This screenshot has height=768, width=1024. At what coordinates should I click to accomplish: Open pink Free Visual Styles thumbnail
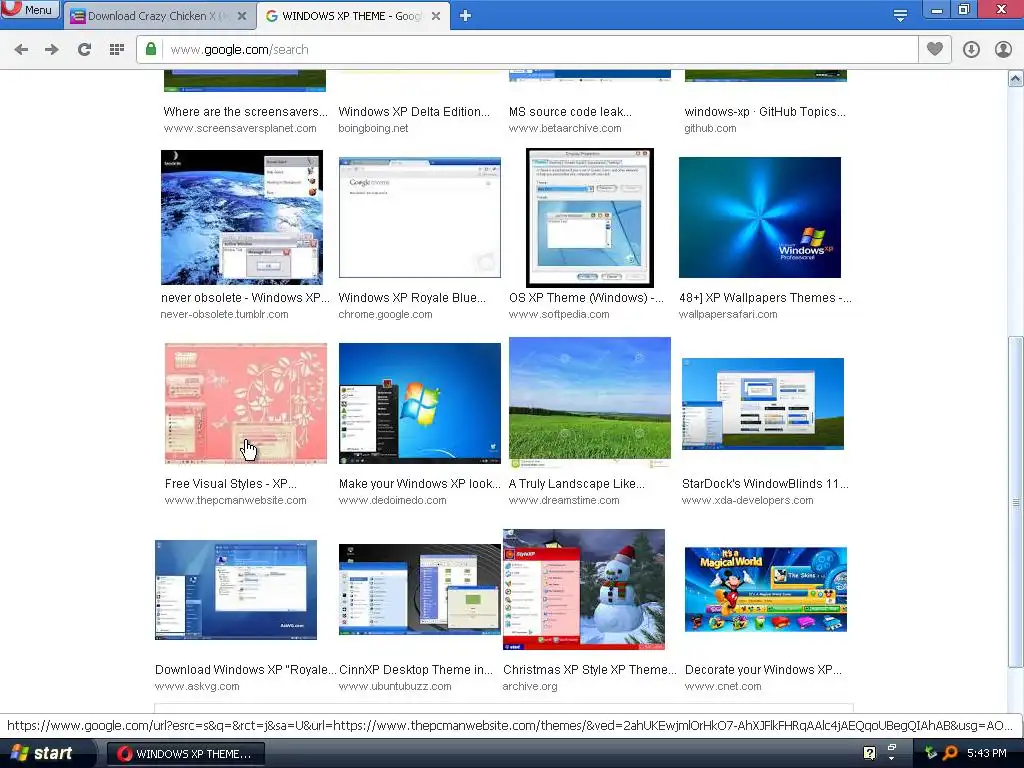246,404
